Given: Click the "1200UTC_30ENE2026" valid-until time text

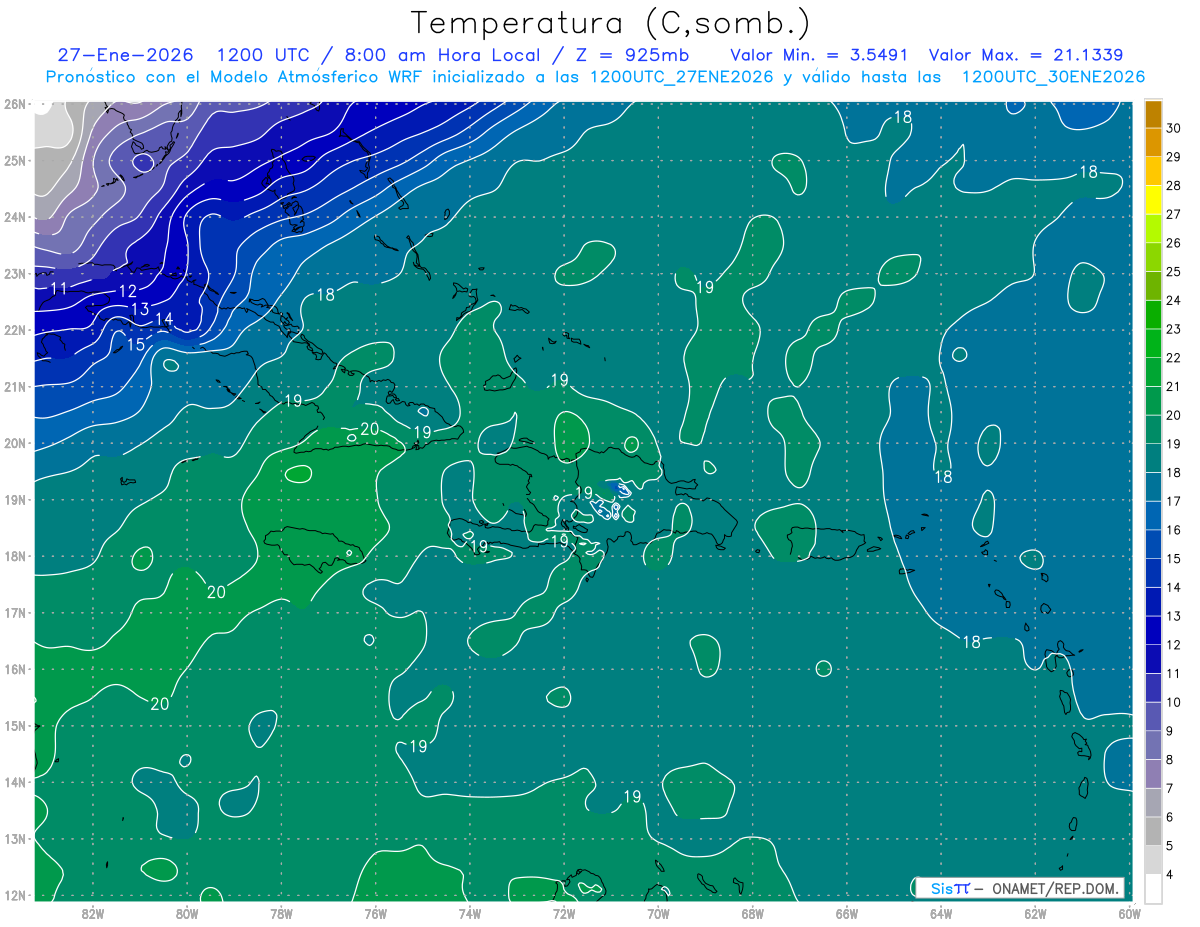Looking at the screenshot, I should tap(1052, 77).
